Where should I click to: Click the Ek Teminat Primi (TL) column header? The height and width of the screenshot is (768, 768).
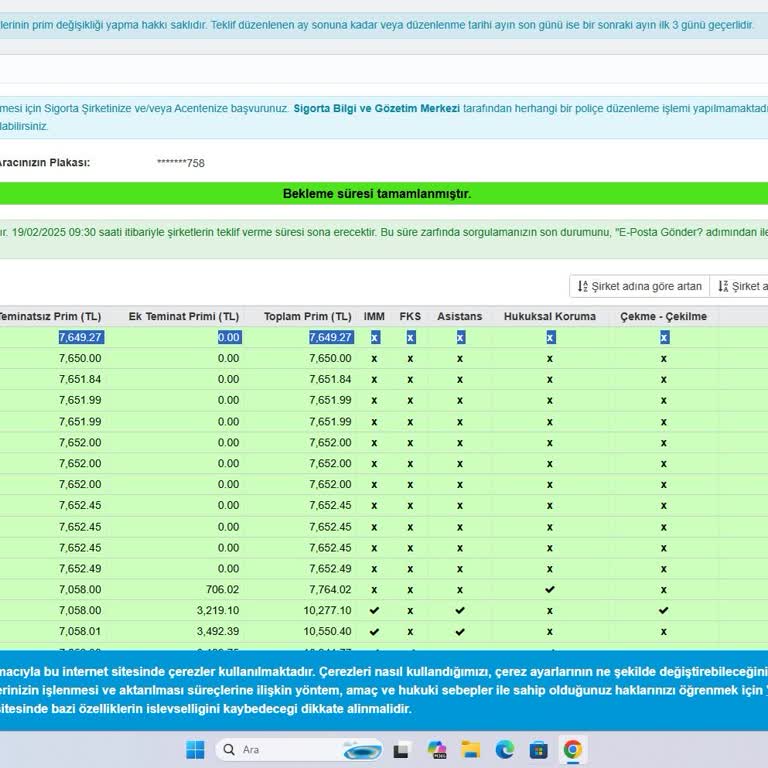click(184, 316)
